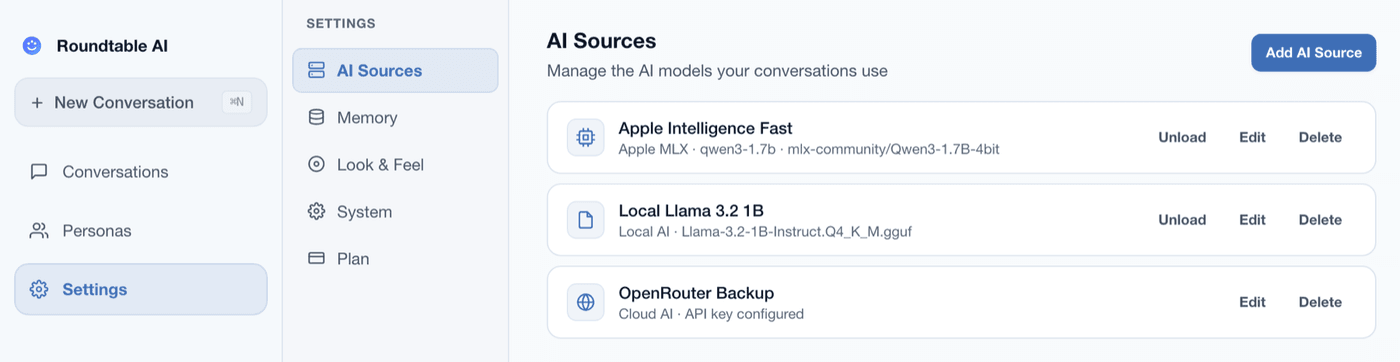The width and height of the screenshot is (1400, 362).
Task: Click the plus icon in New Conversation
Action: 37,103
